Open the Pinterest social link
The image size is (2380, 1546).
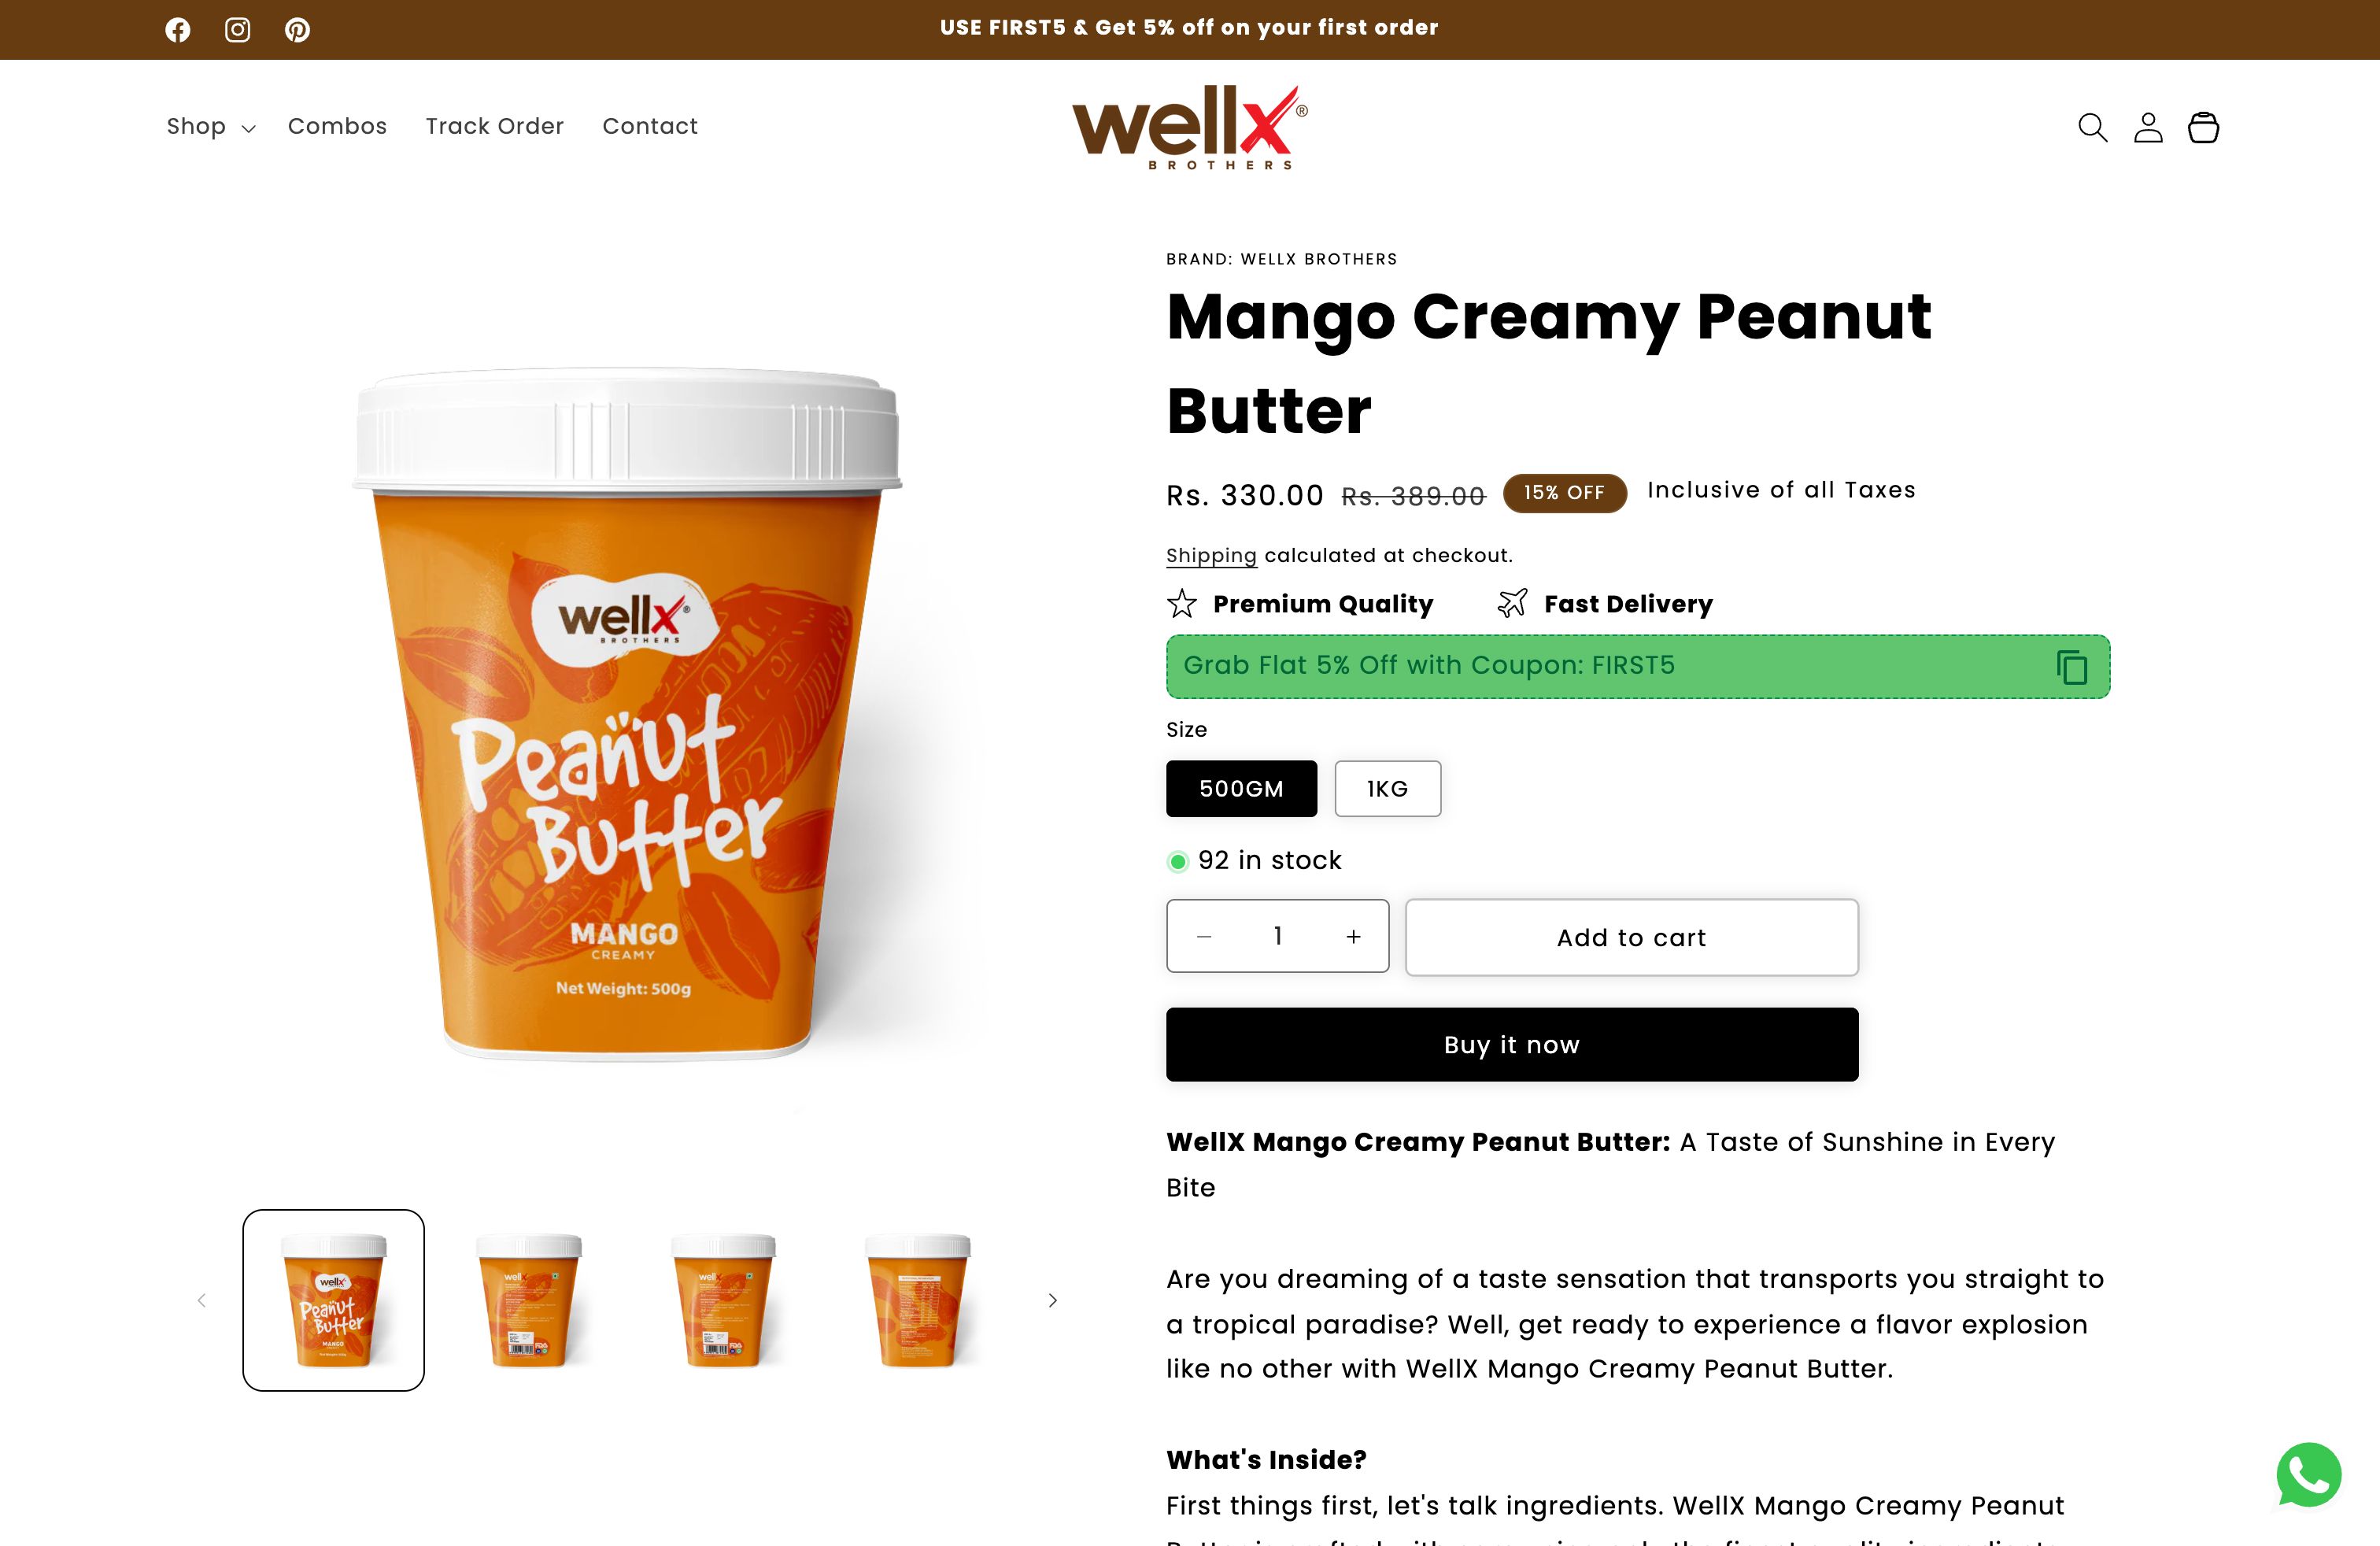(x=297, y=30)
